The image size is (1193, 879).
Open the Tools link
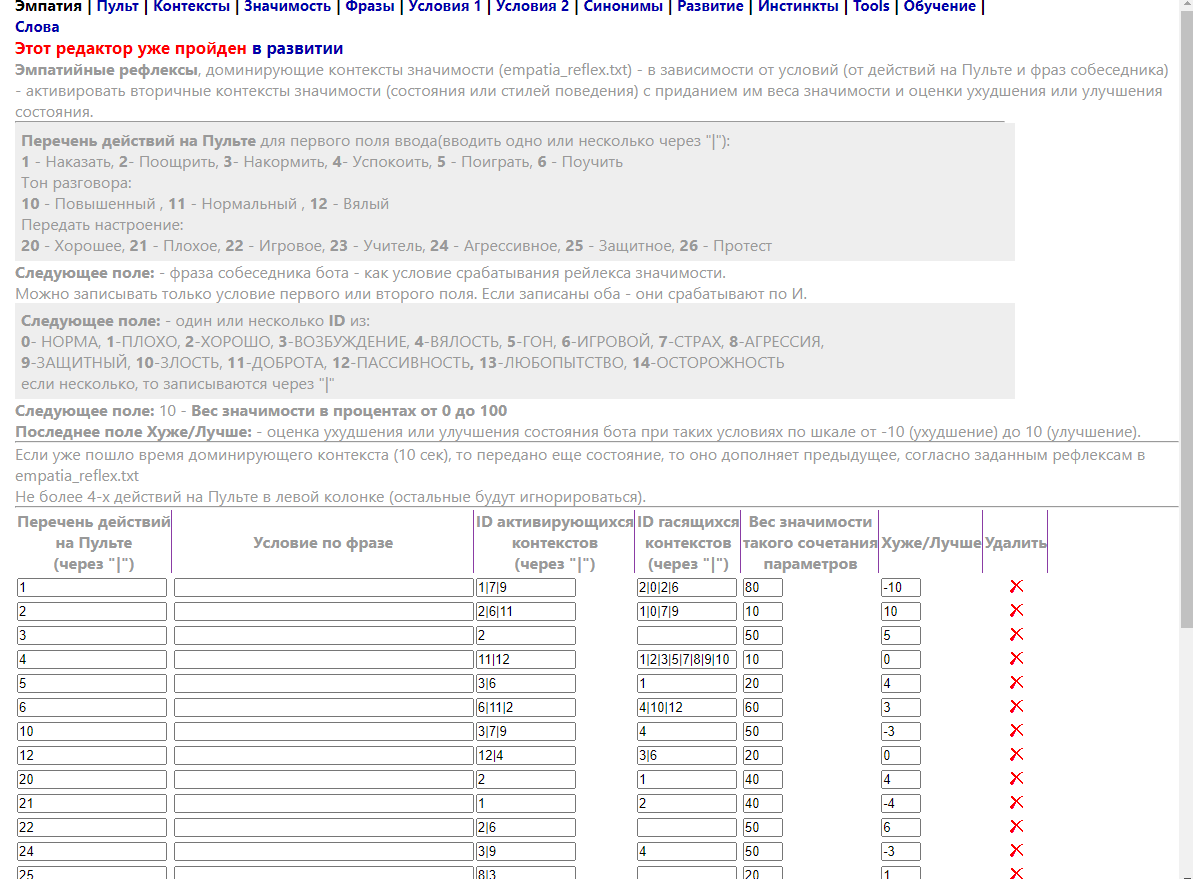pos(871,7)
